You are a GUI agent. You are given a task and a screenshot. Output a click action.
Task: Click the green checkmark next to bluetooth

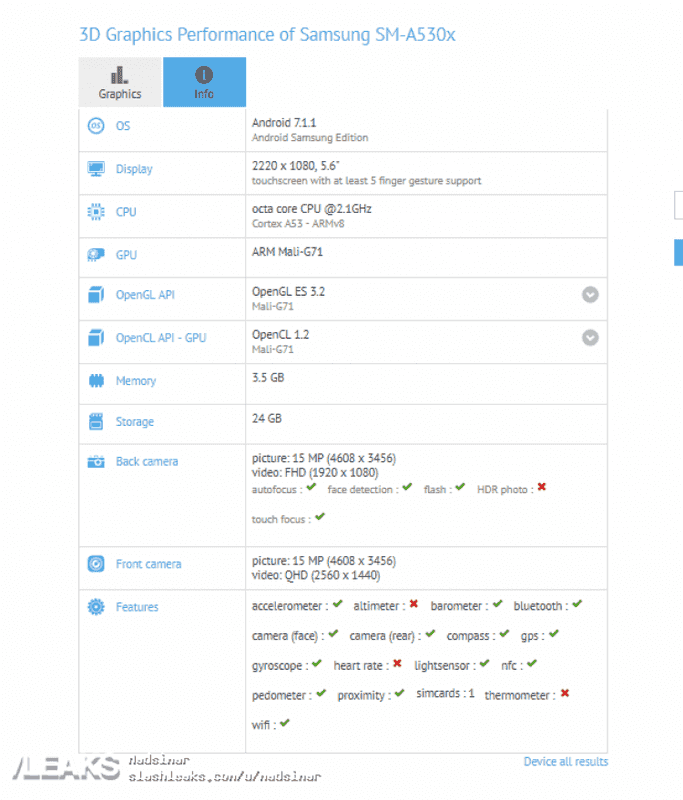coord(577,604)
